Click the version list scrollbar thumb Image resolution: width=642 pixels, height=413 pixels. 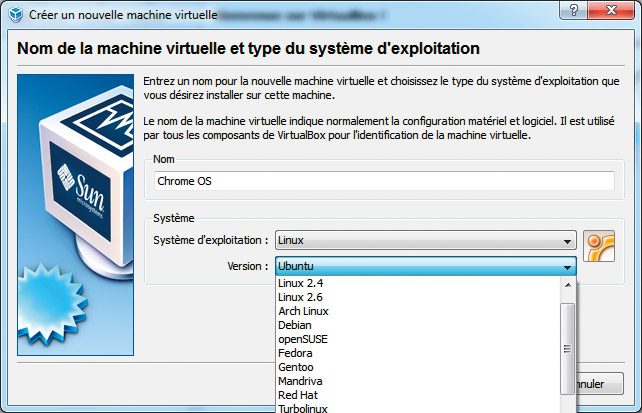click(567, 349)
